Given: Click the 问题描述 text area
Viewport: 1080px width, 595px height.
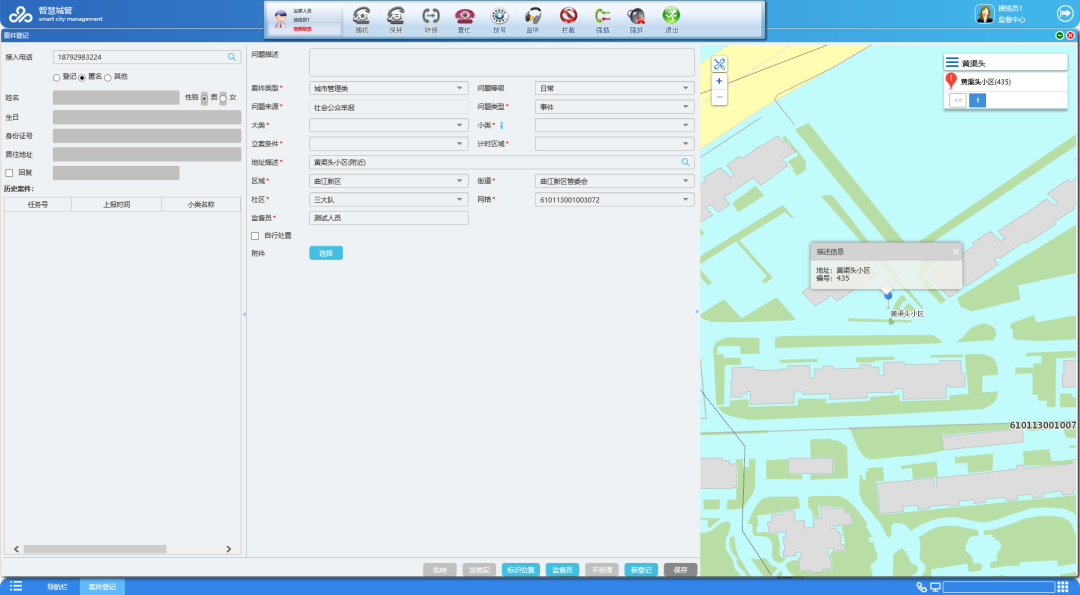Looking at the screenshot, I should click(501, 62).
